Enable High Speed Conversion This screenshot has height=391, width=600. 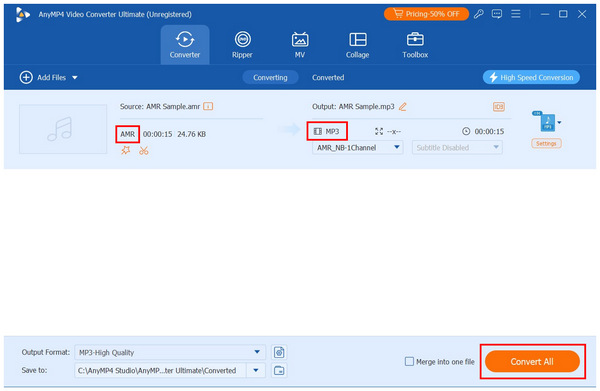coord(531,77)
